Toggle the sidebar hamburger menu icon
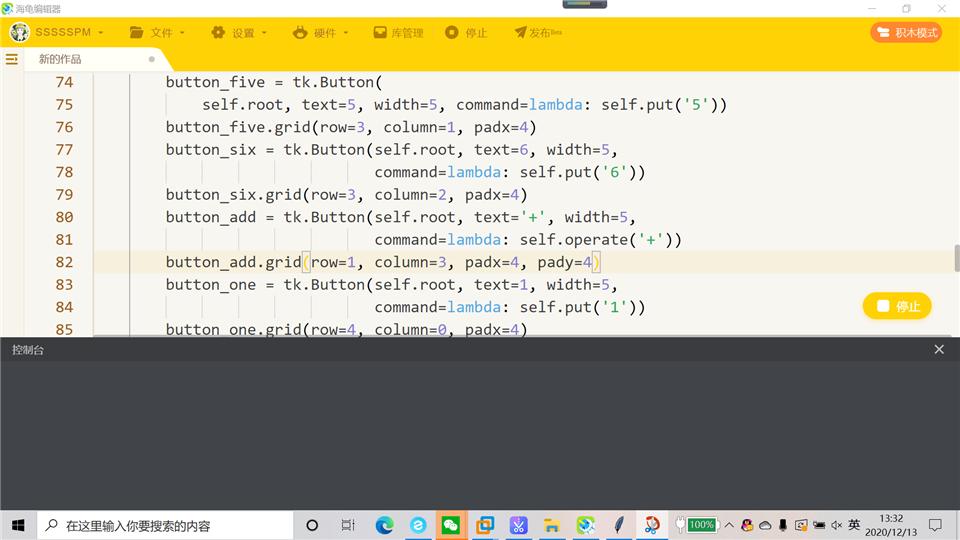This screenshot has width=960, height=540. click(x=12, y=59)
